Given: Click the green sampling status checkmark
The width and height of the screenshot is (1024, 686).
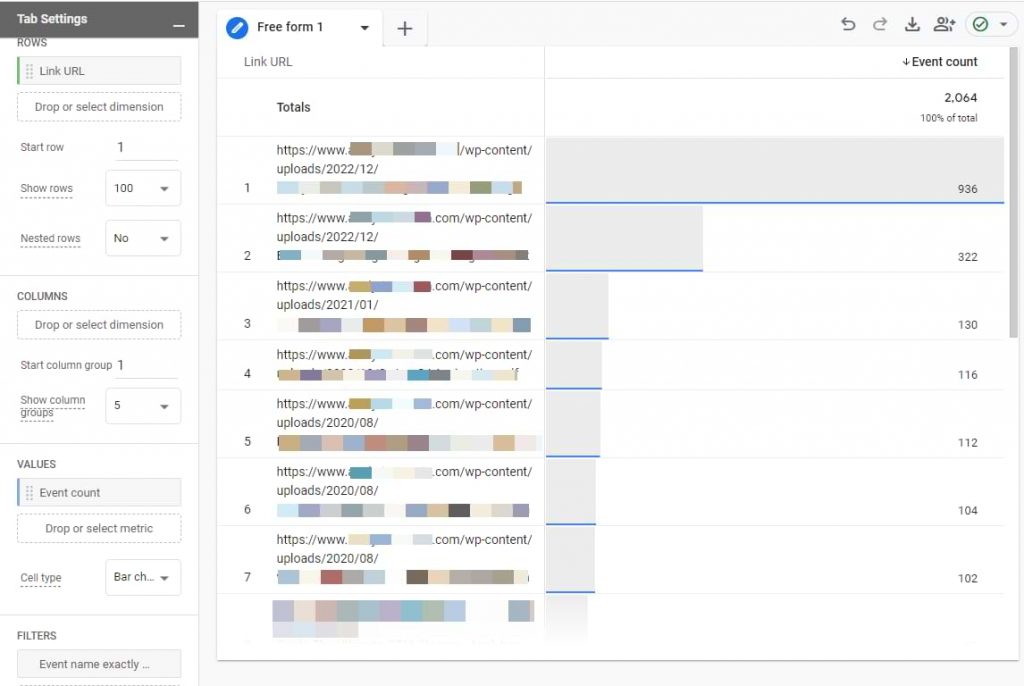Looking at the screenshot, I should (980, 23).
